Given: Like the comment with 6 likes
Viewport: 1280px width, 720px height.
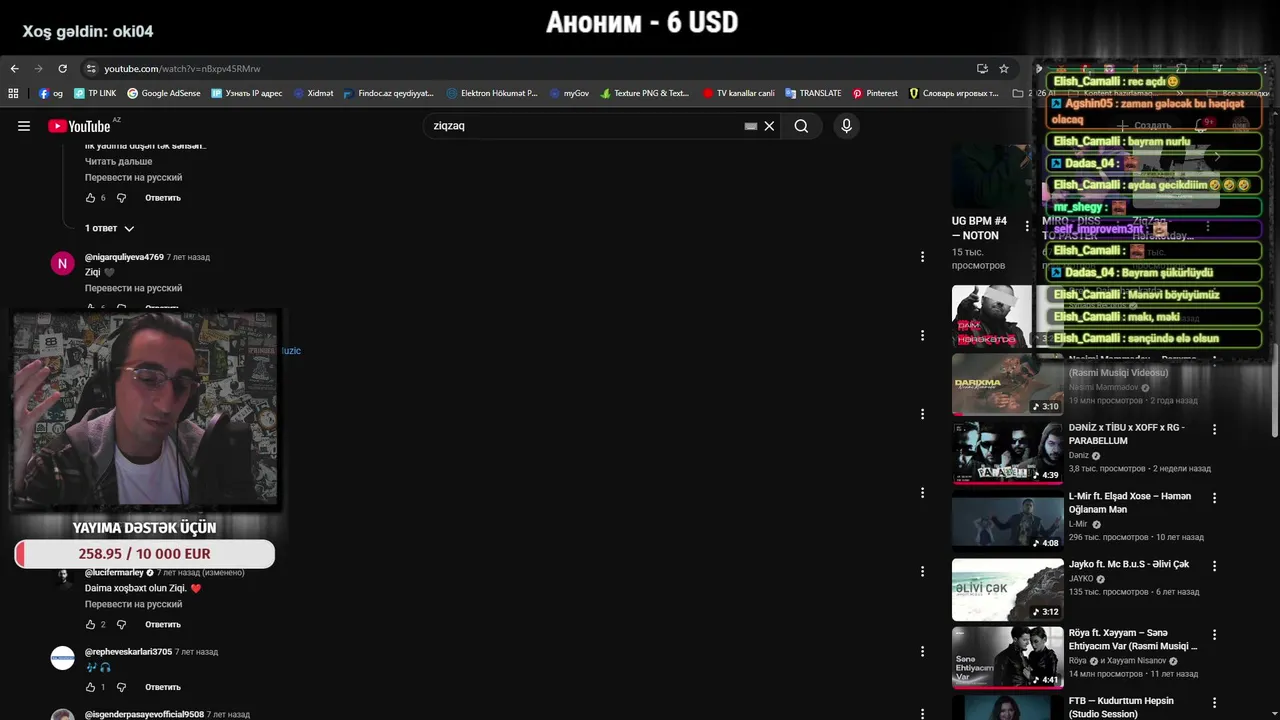Looking at the screenshot, I should [90, 198].
